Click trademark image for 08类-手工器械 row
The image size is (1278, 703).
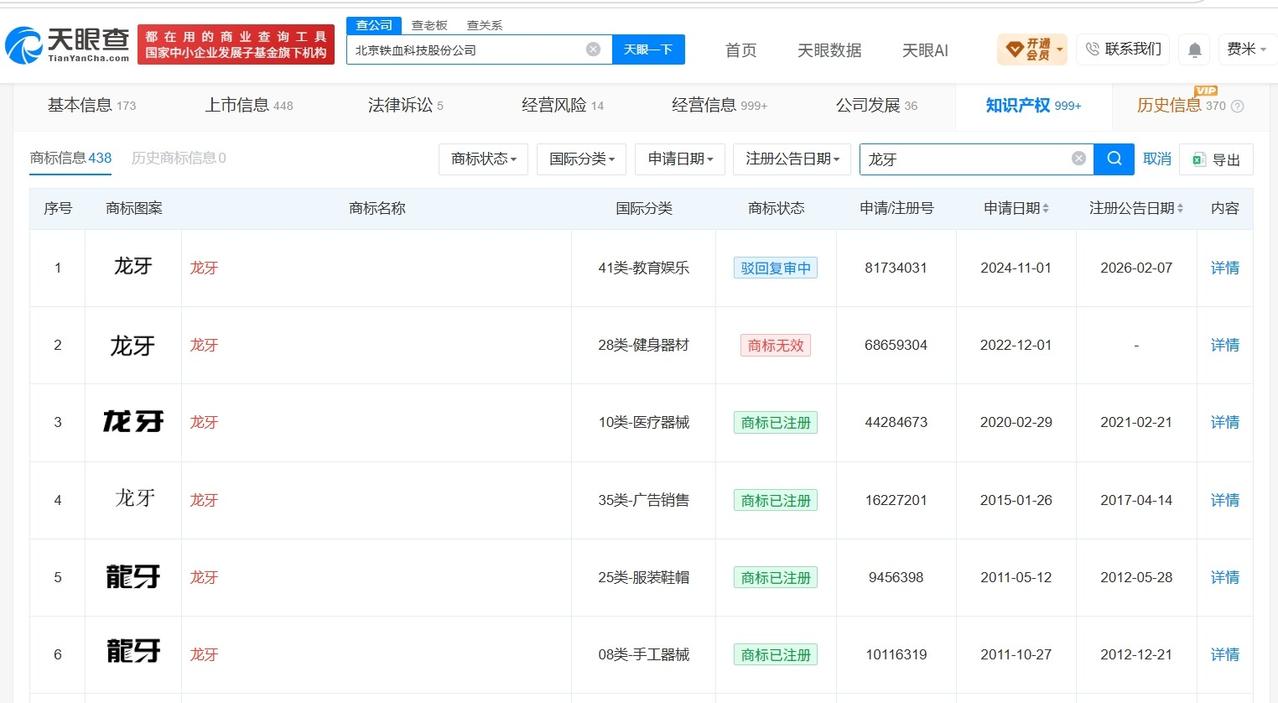pyautogui.click(x=133, y=652)
